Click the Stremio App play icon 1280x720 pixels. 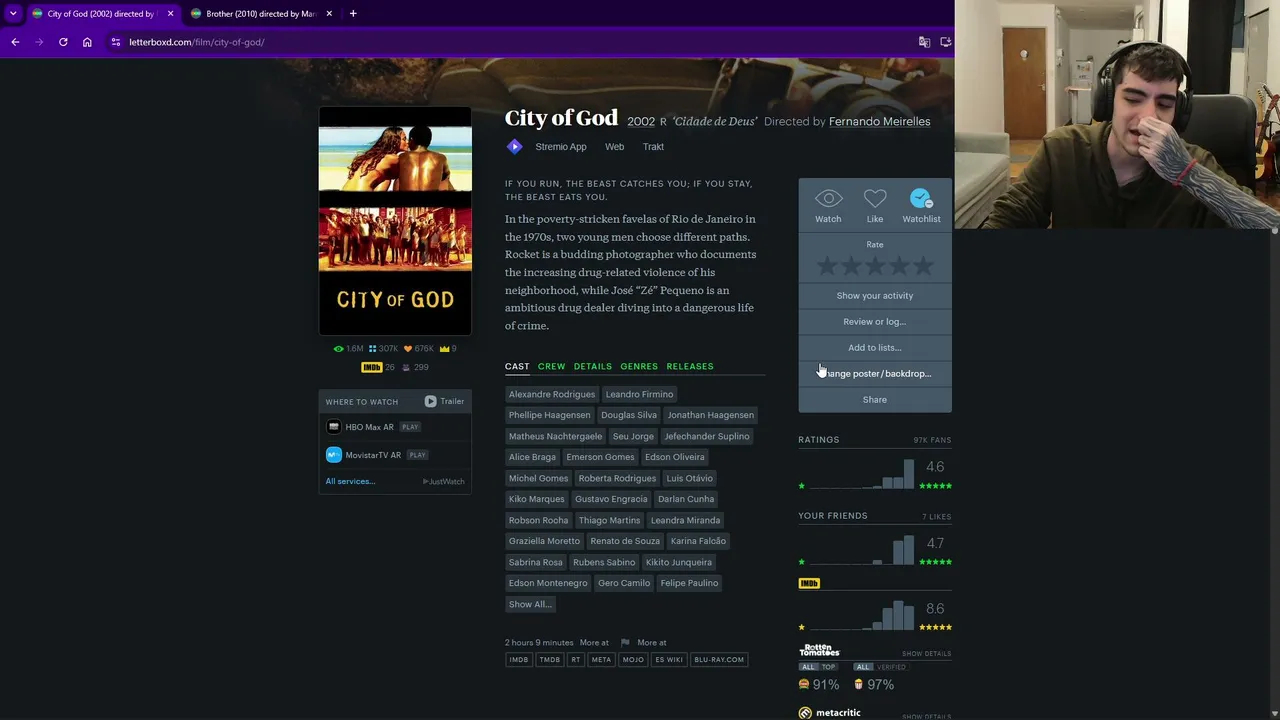click(514, 147)
